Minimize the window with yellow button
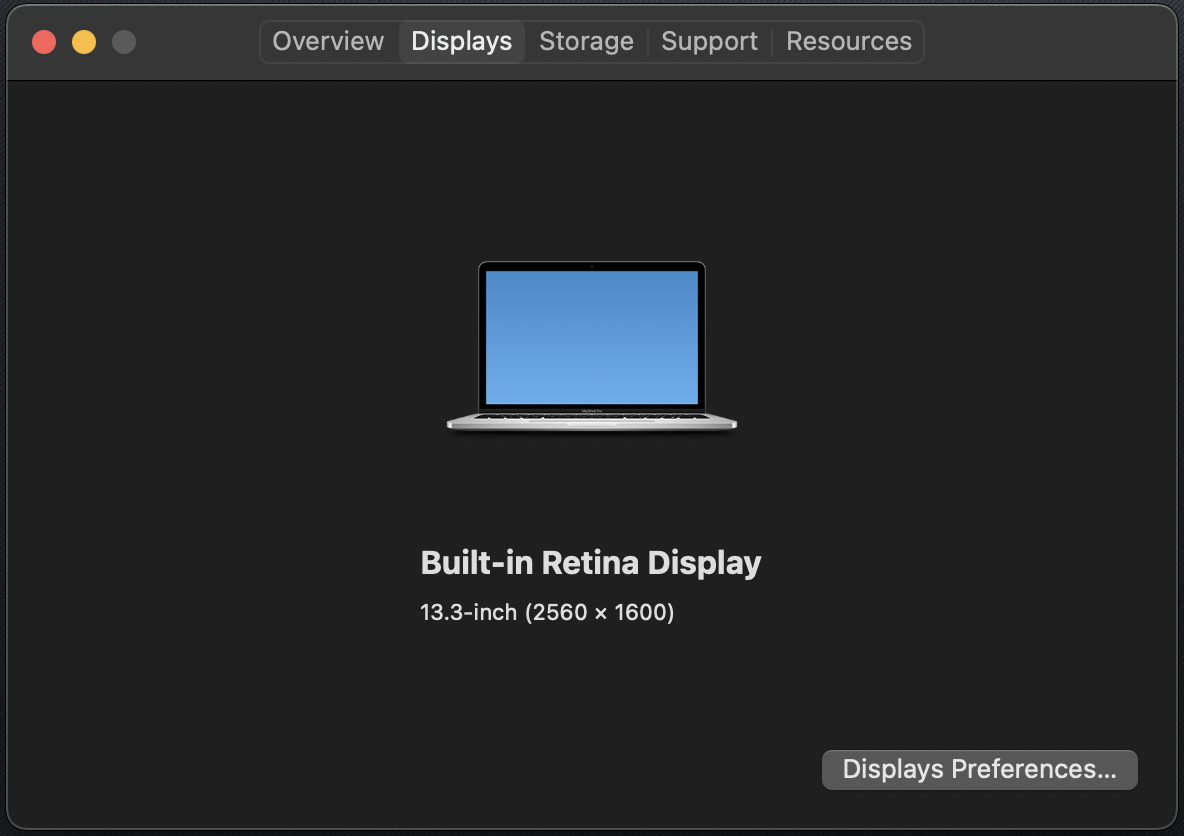 pyautogui.click(x=84, y=42)
